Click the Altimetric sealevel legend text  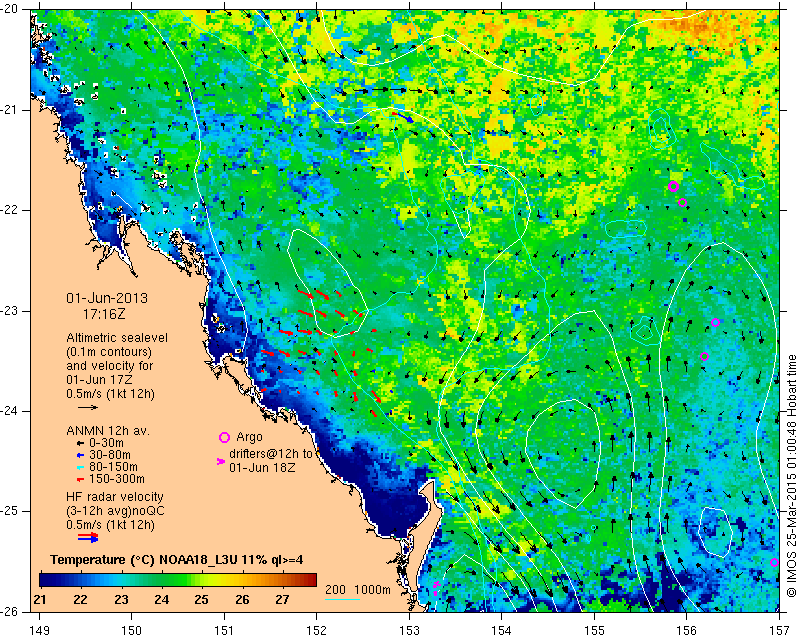tap(117, 338)
